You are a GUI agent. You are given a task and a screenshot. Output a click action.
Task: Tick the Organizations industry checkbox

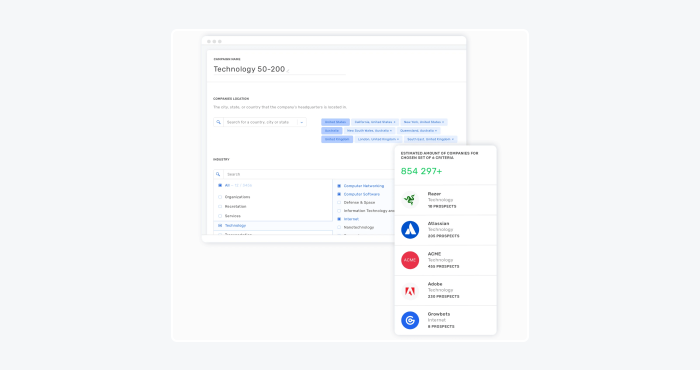(x=220, y=197)
